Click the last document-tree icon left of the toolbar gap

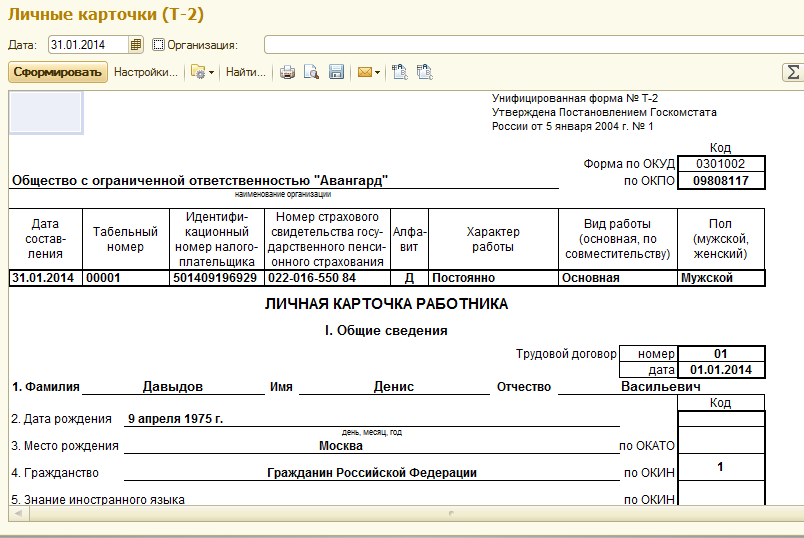424,72
